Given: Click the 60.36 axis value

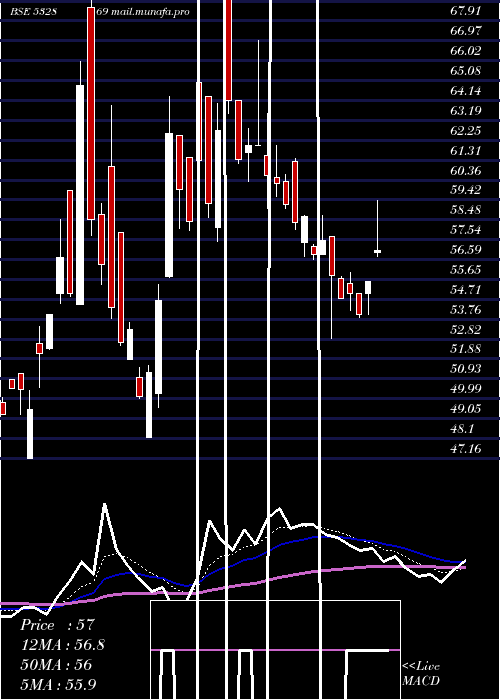Looking at the screenshot, I should (x=466, y=171).
